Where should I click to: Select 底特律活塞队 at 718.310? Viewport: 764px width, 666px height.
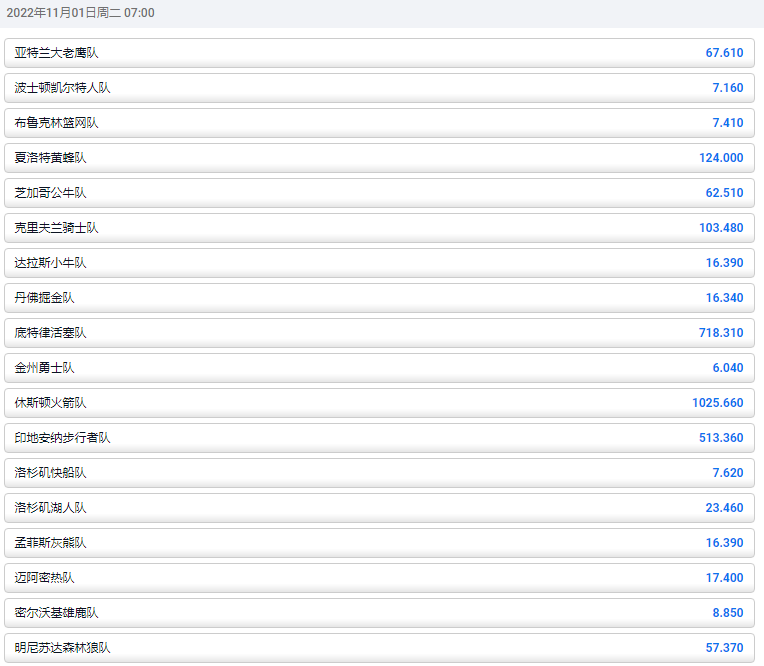click(x=379, y=333)
